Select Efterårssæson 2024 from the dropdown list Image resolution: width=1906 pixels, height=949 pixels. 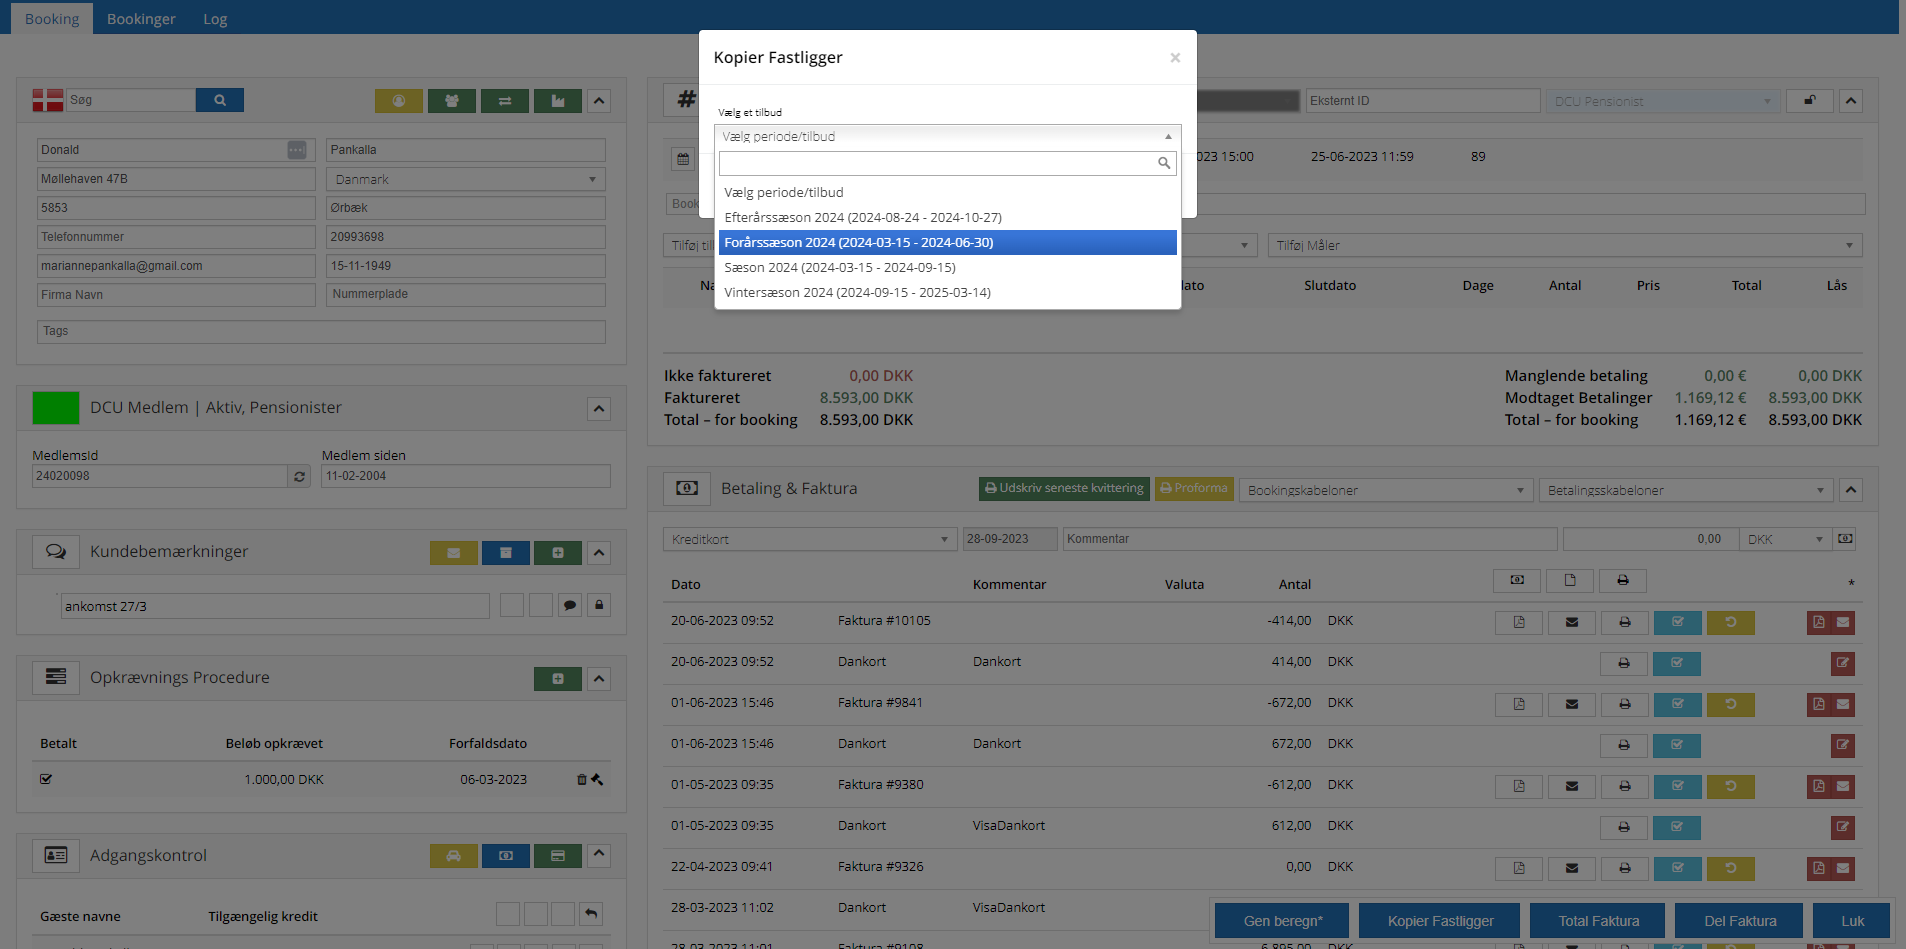pos(862,217)
